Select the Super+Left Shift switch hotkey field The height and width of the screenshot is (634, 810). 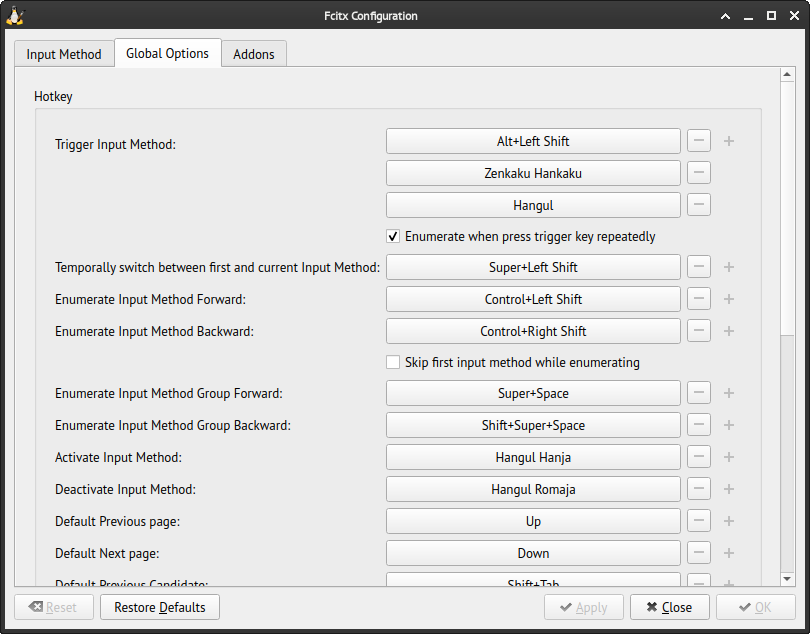coord(533,267)
